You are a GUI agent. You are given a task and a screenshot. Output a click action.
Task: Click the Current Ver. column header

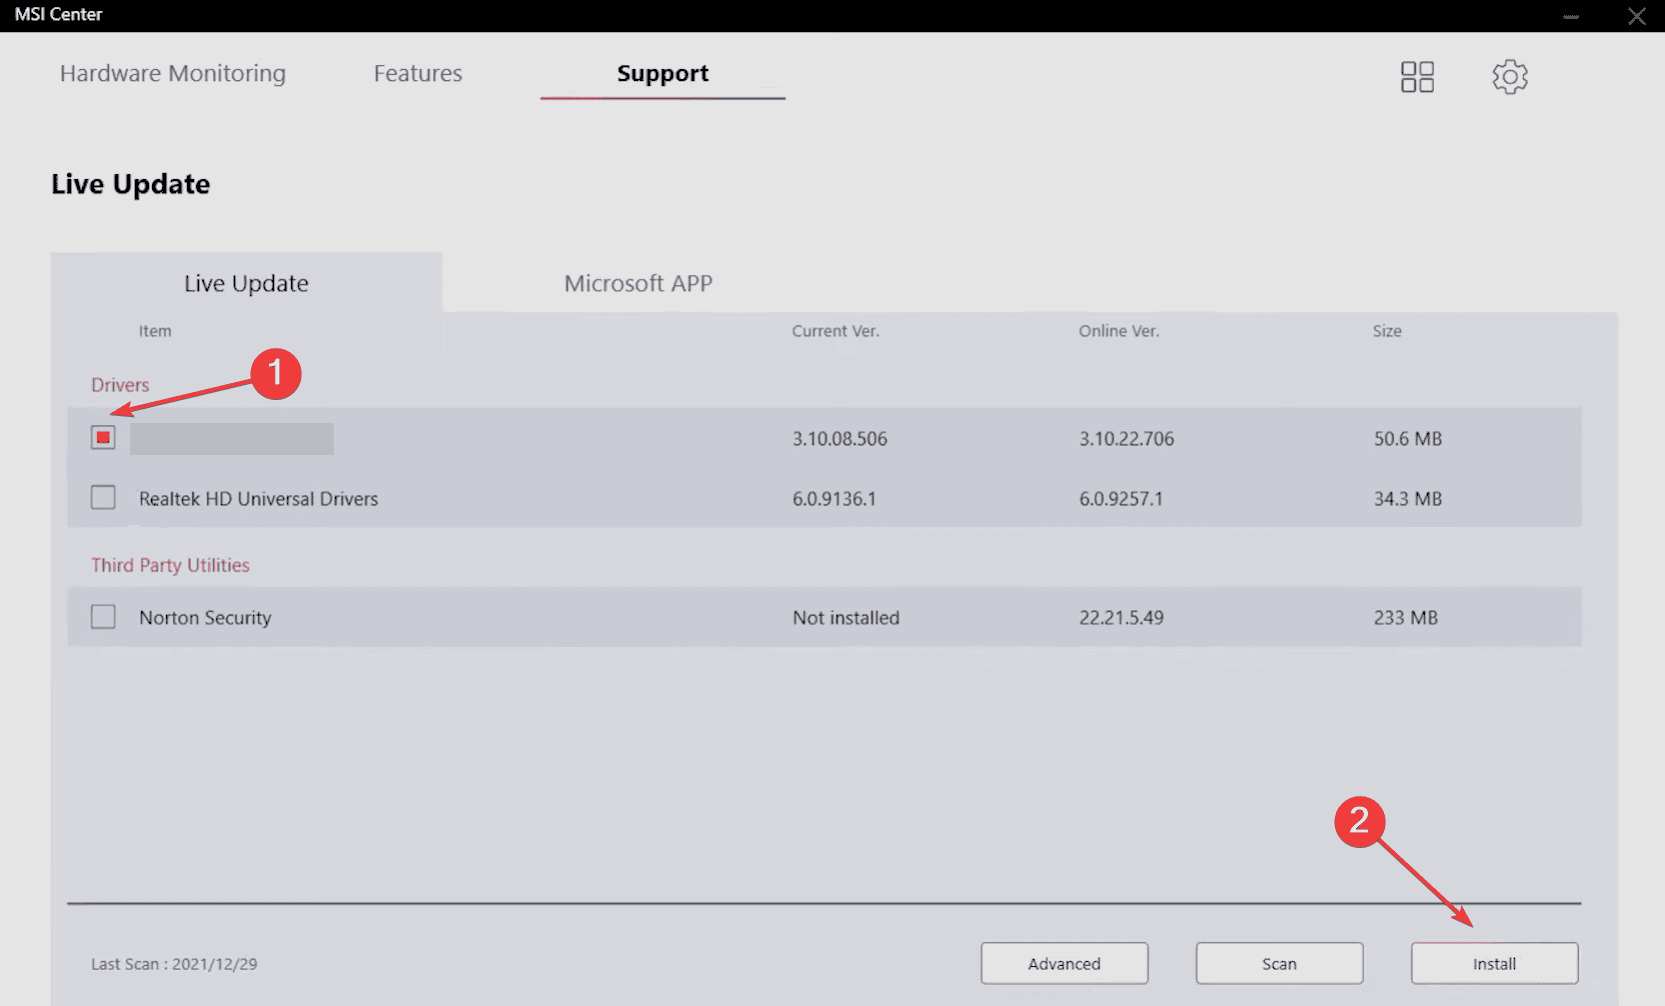coord(836,331)
